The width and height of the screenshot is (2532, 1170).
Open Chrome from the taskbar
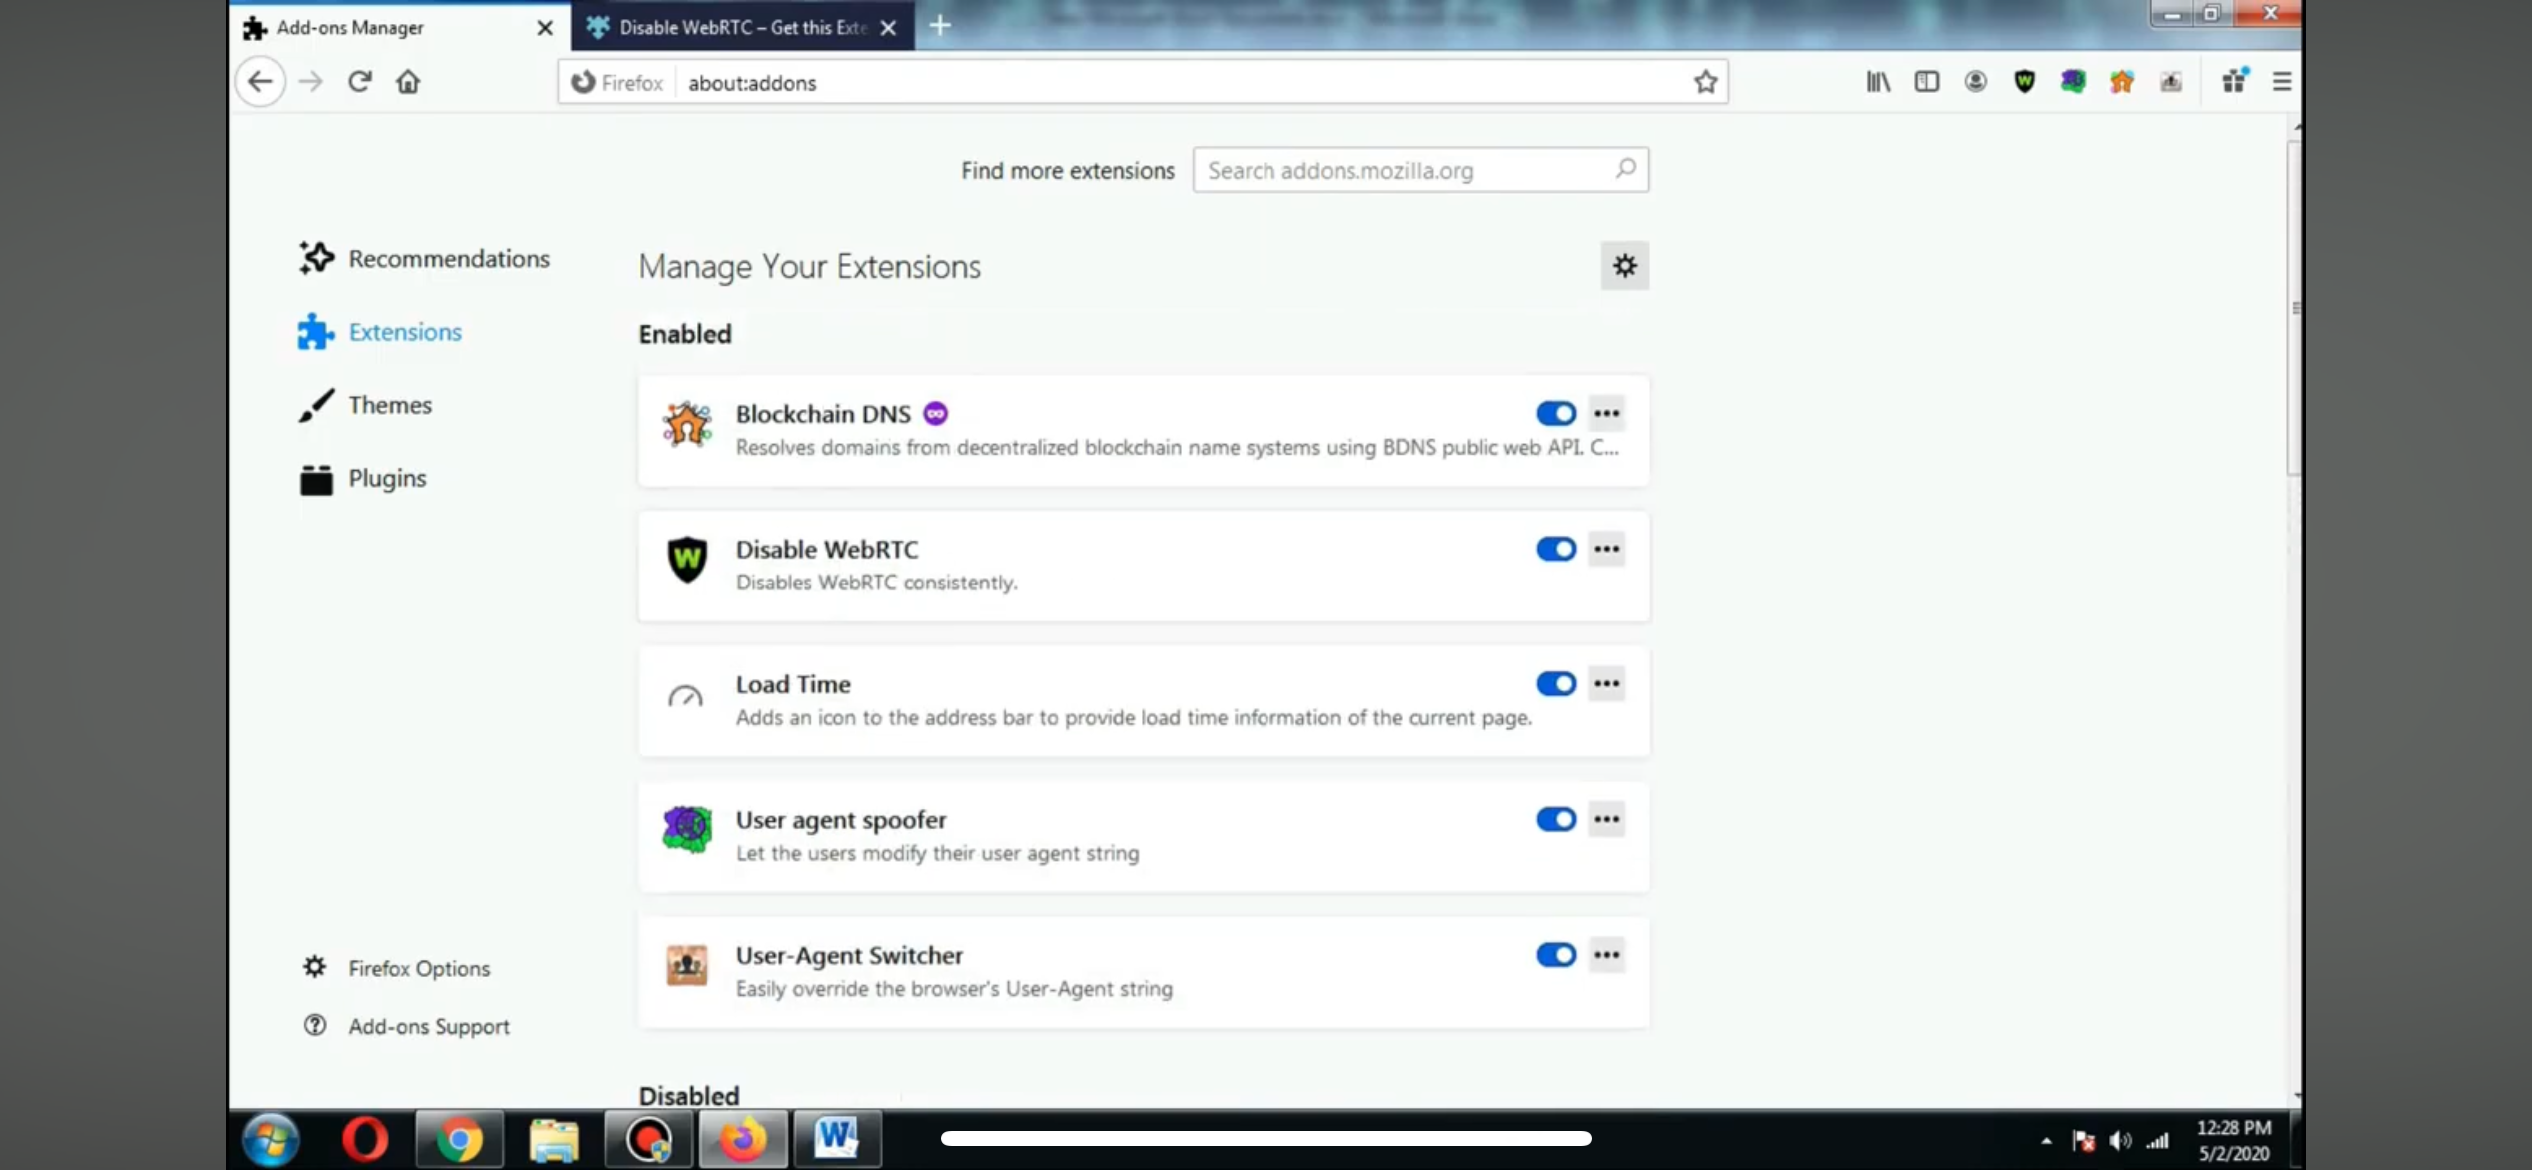(459, 1139)
